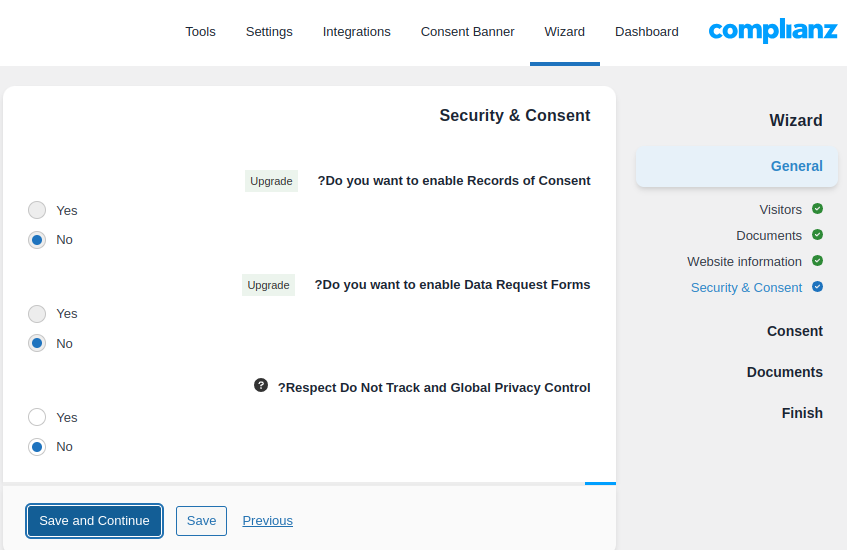Screen dimensions: 847x550
Task: Switch to the Consent Banner tab
Action: [x=467, y=32]
